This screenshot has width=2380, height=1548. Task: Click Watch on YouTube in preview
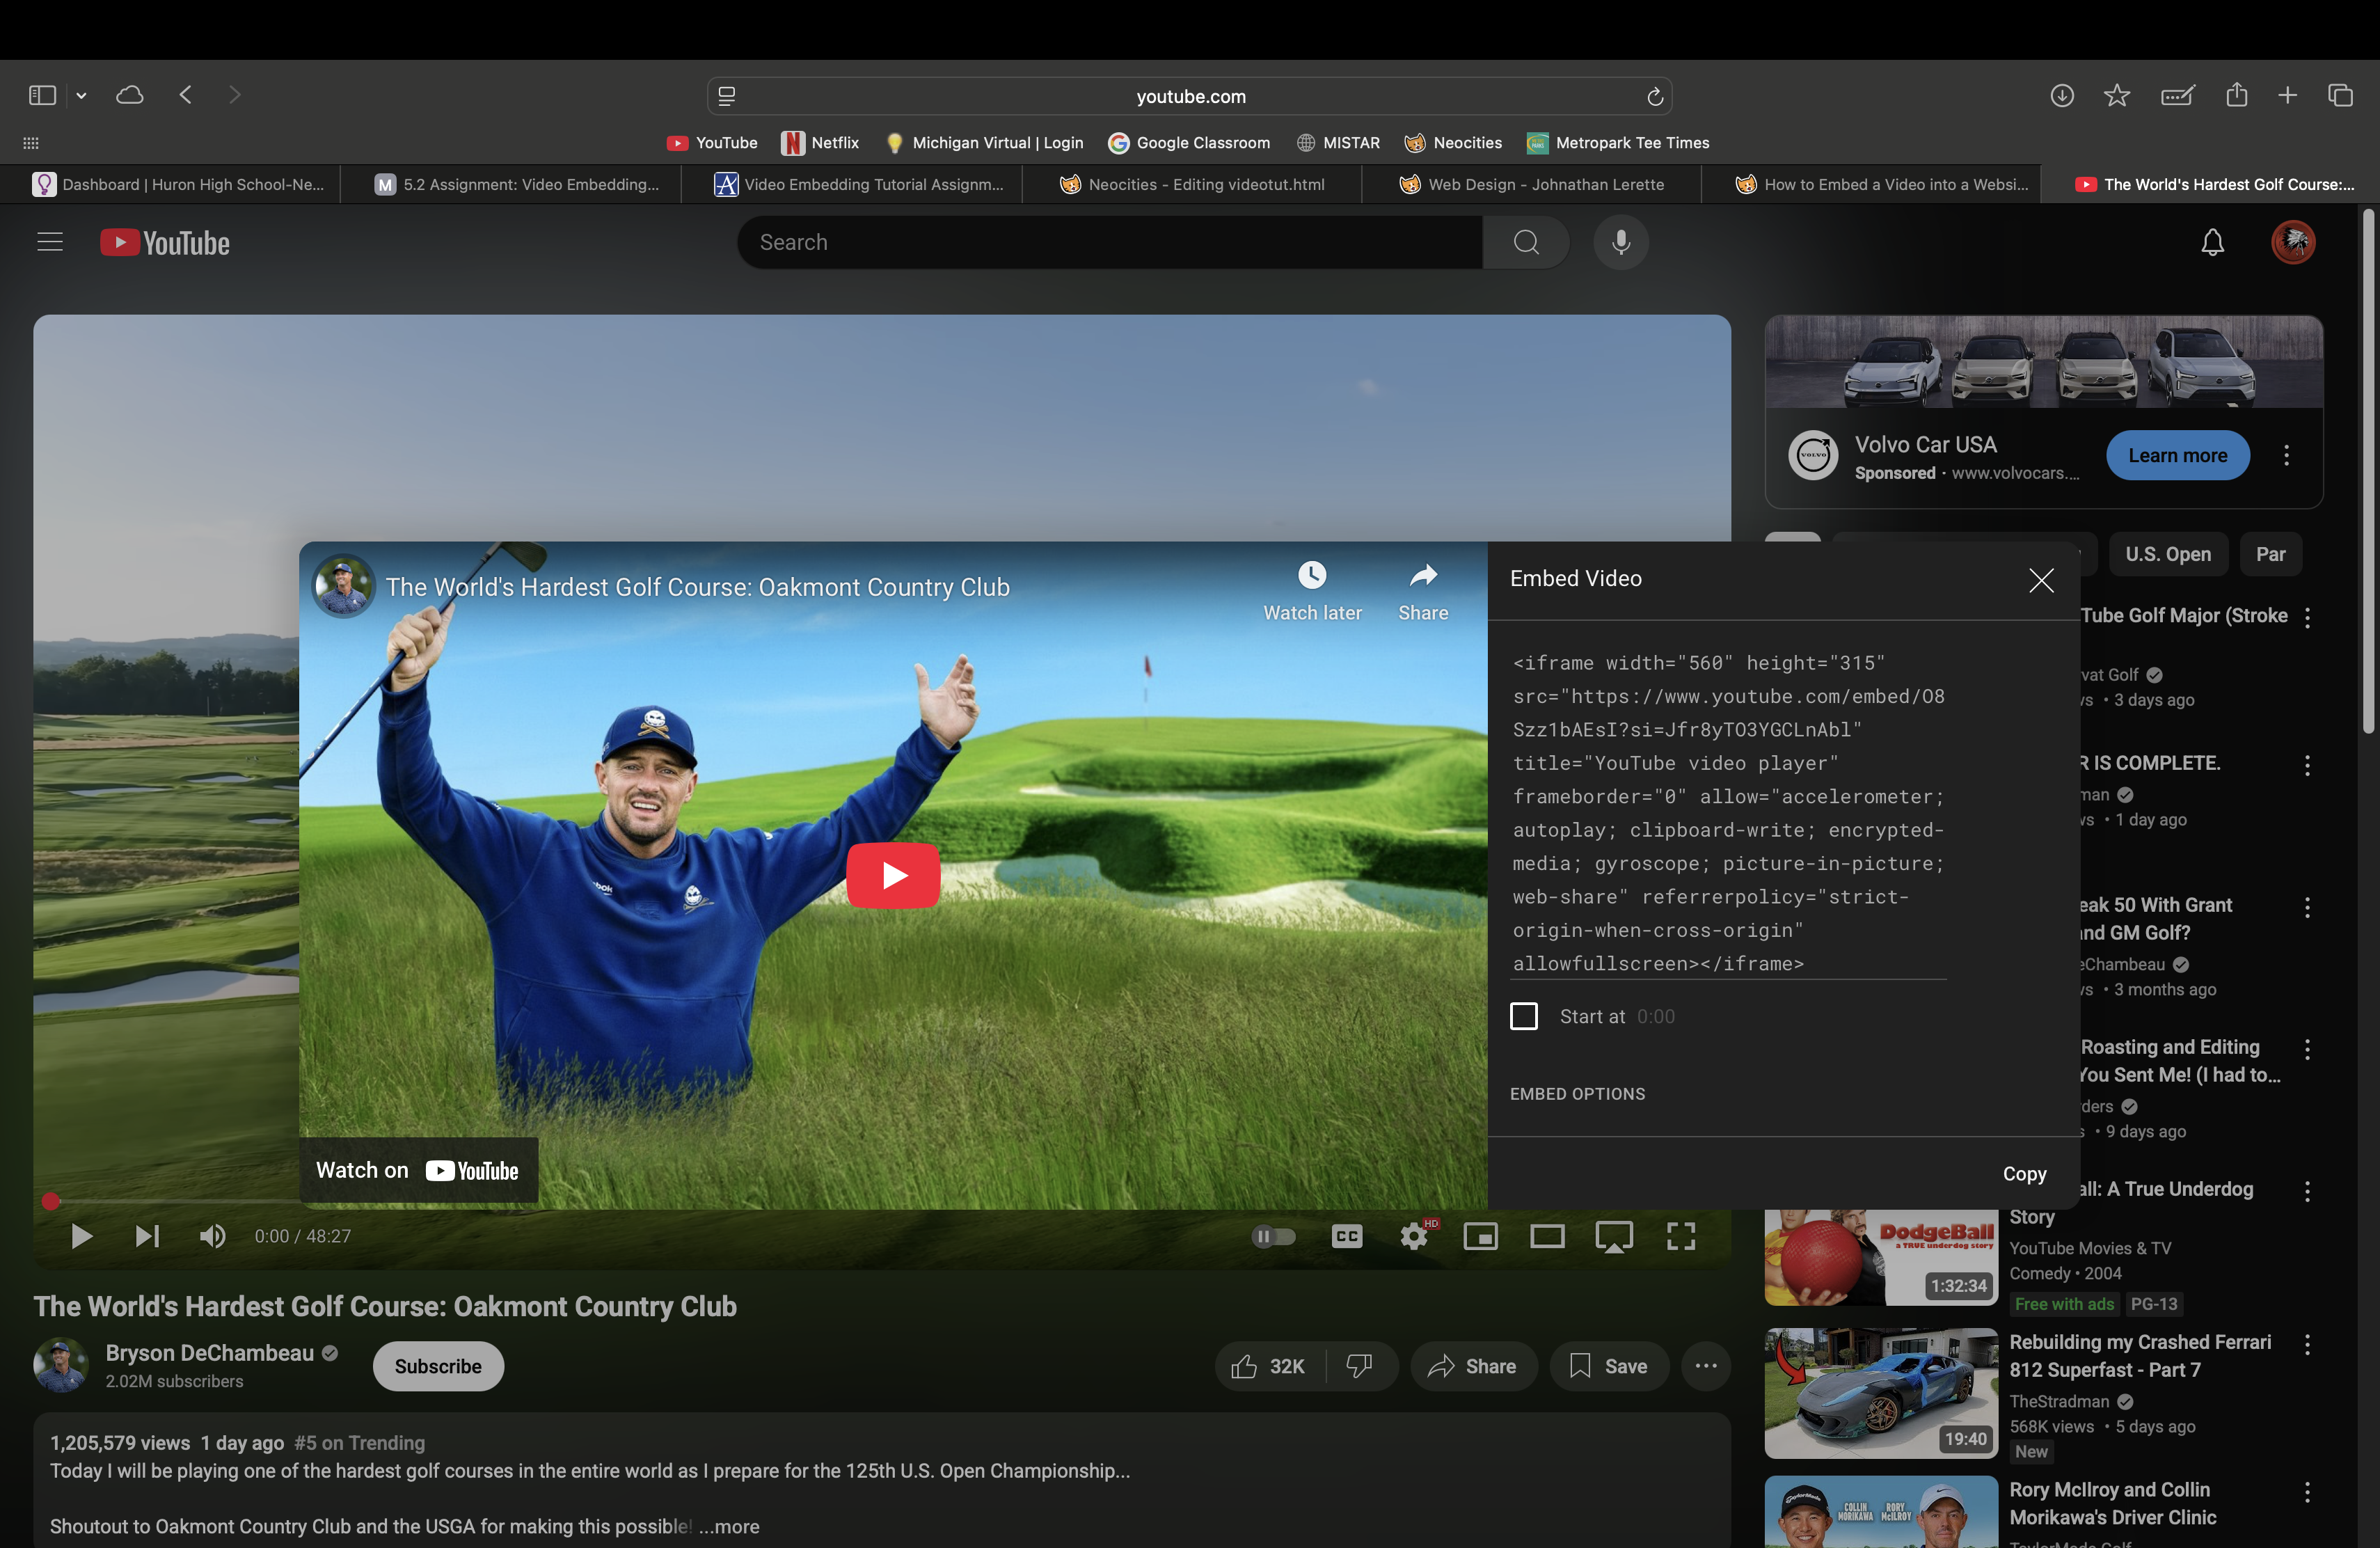[x=418, y=1170]
